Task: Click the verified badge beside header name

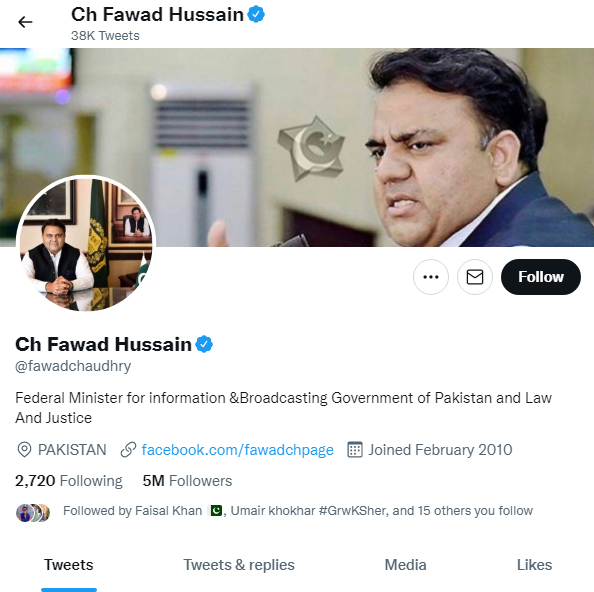Action: click(x=256, y=14)
